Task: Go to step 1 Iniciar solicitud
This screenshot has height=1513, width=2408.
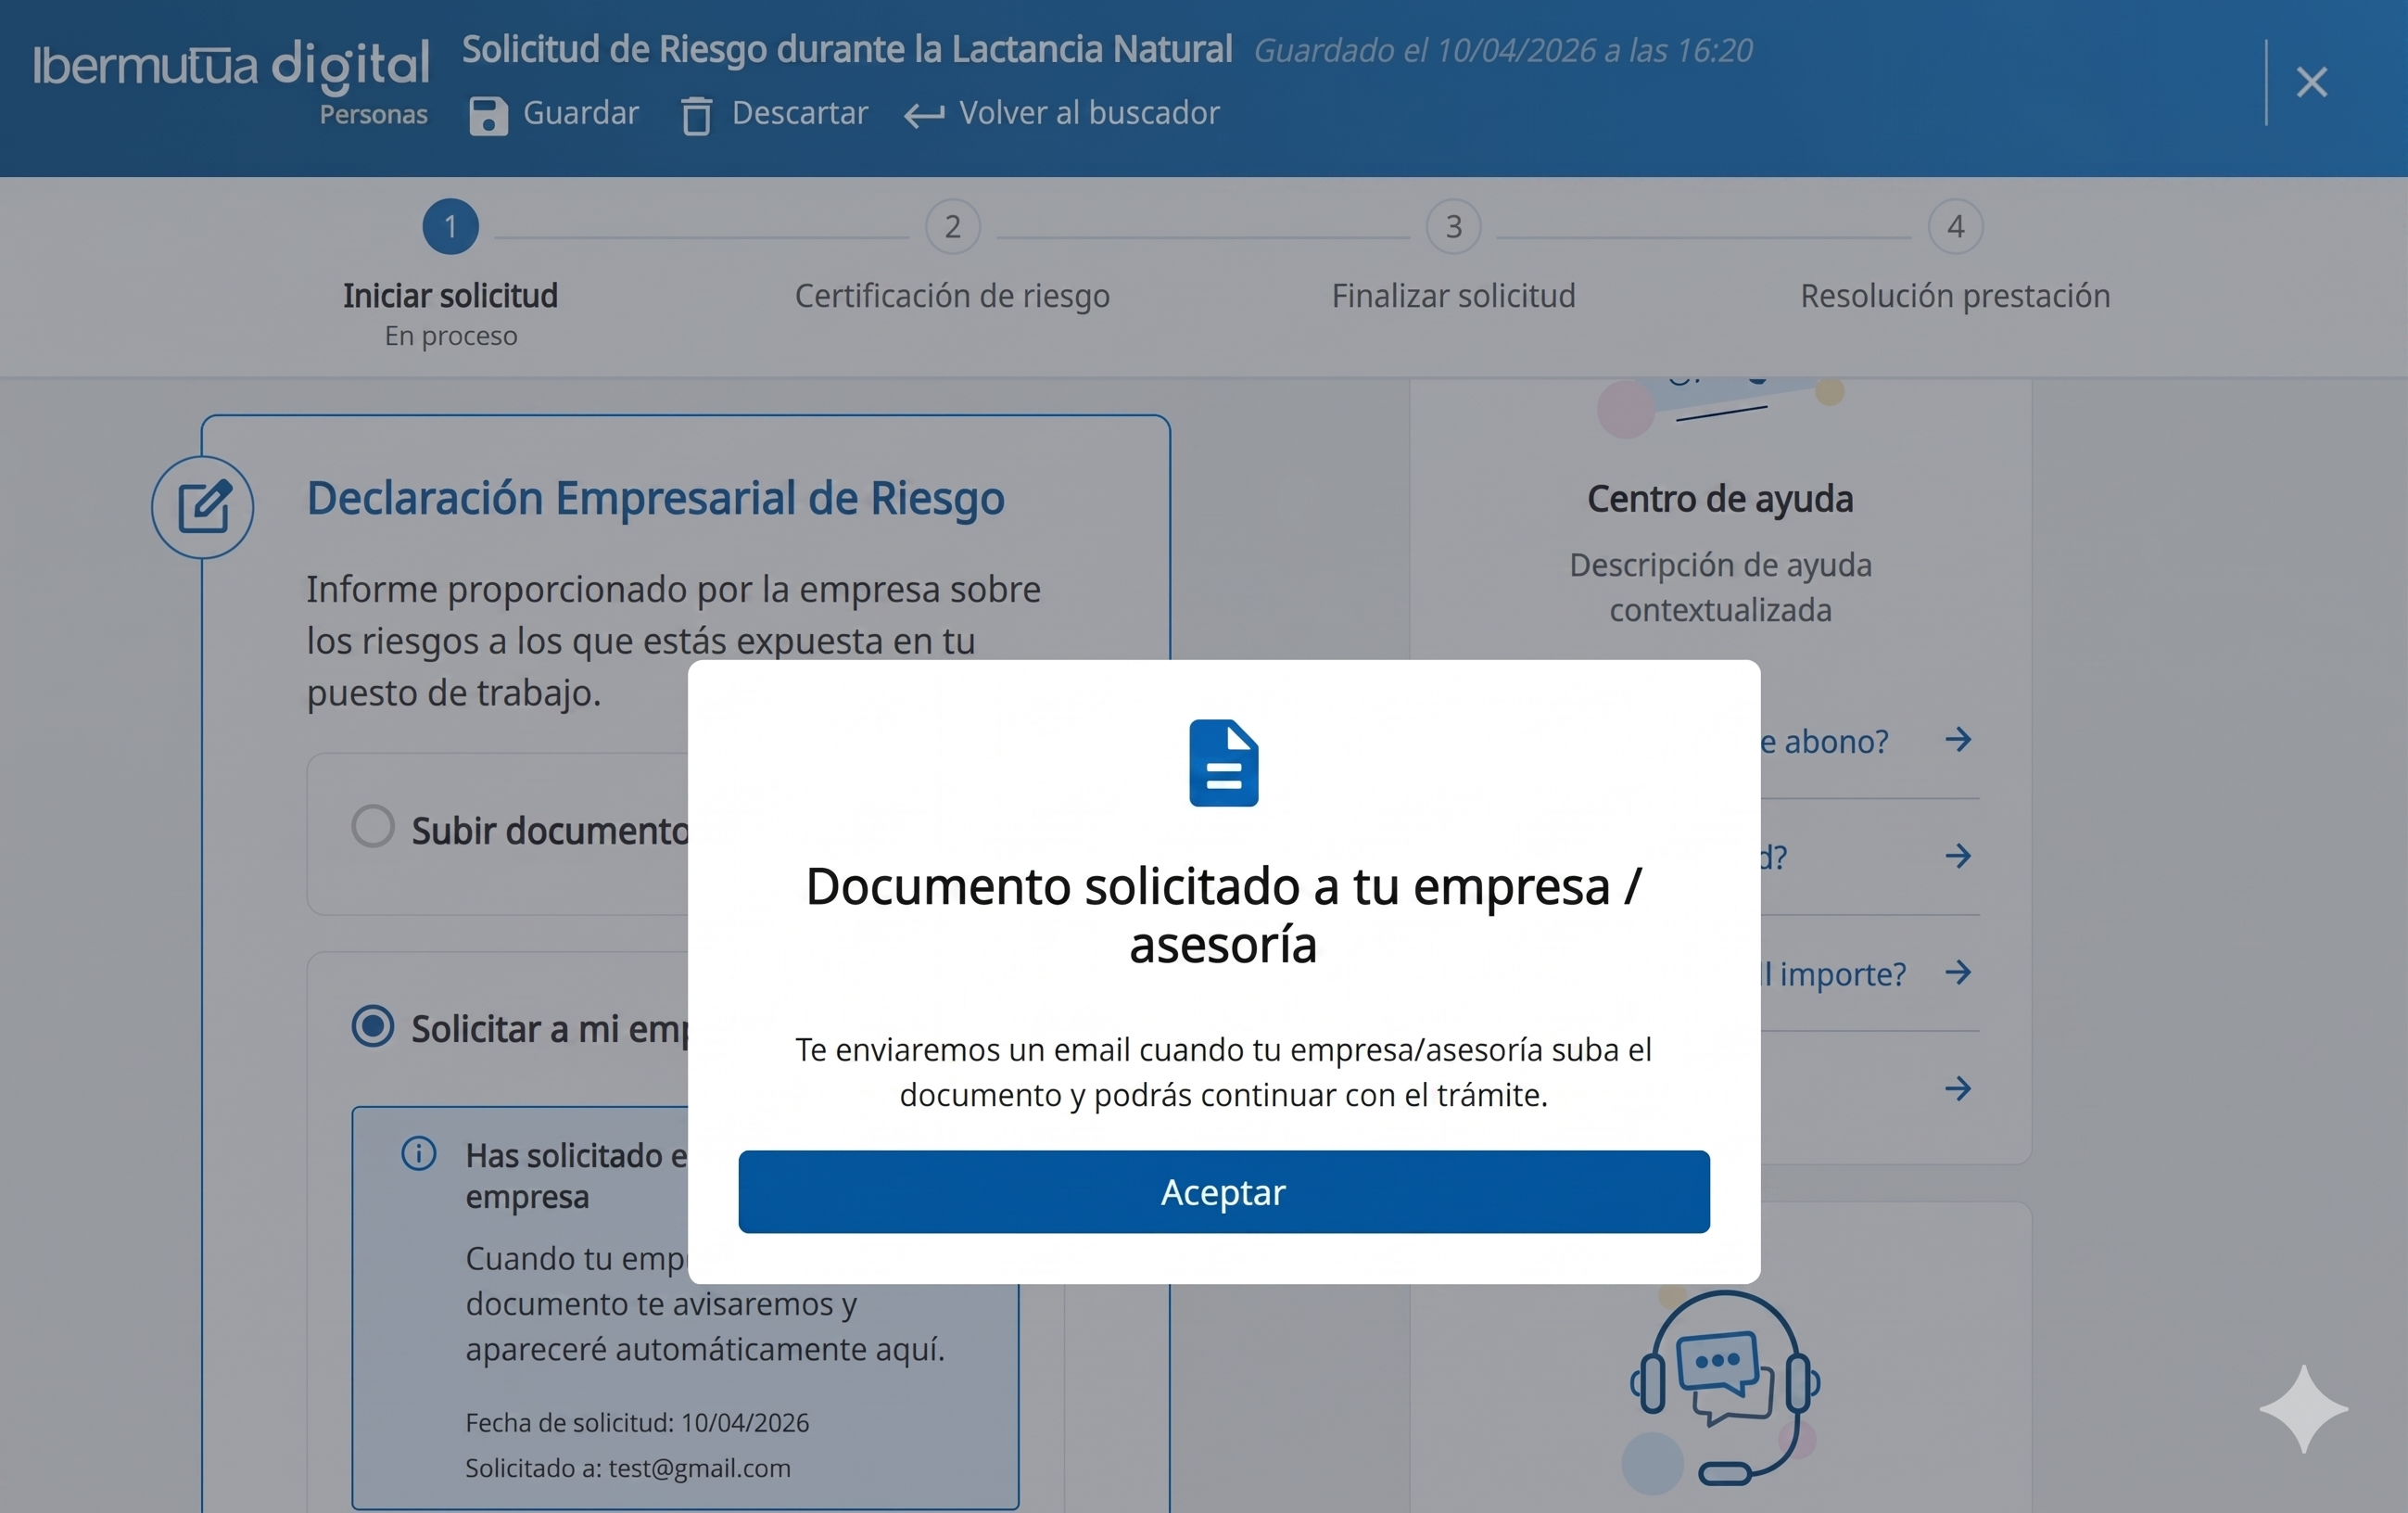Action: pos(450,227)
